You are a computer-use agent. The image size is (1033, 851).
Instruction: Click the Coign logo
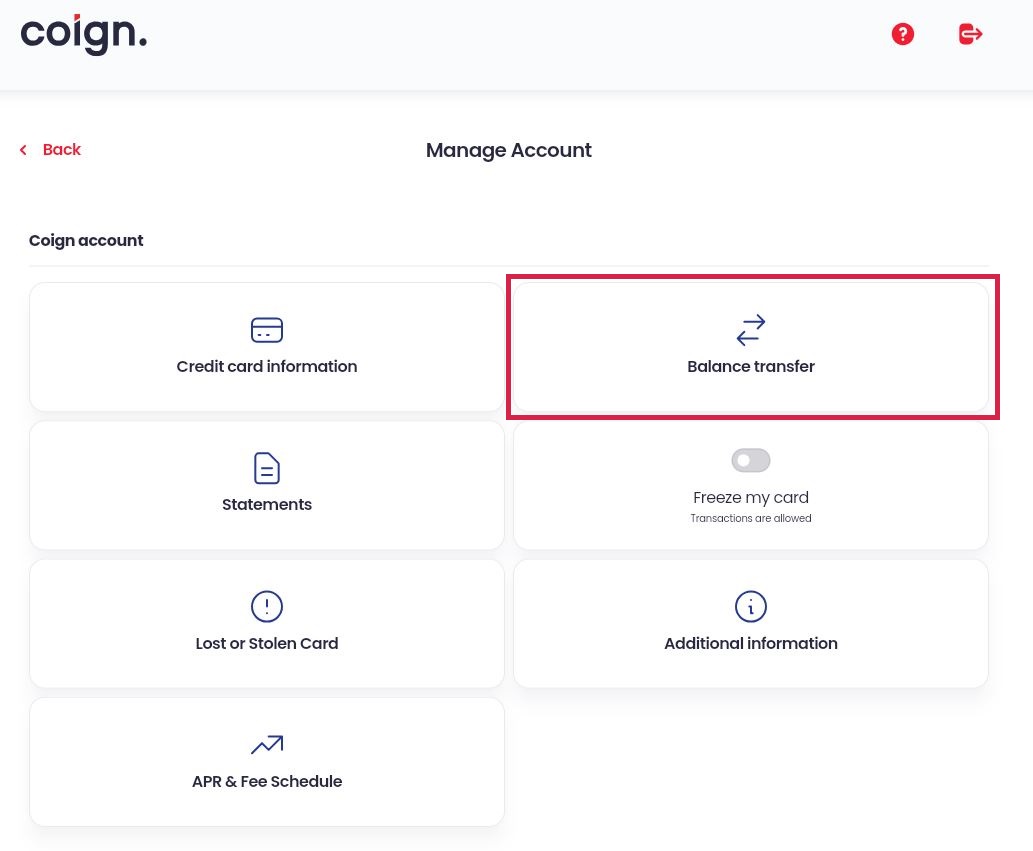tap(83, 34)
